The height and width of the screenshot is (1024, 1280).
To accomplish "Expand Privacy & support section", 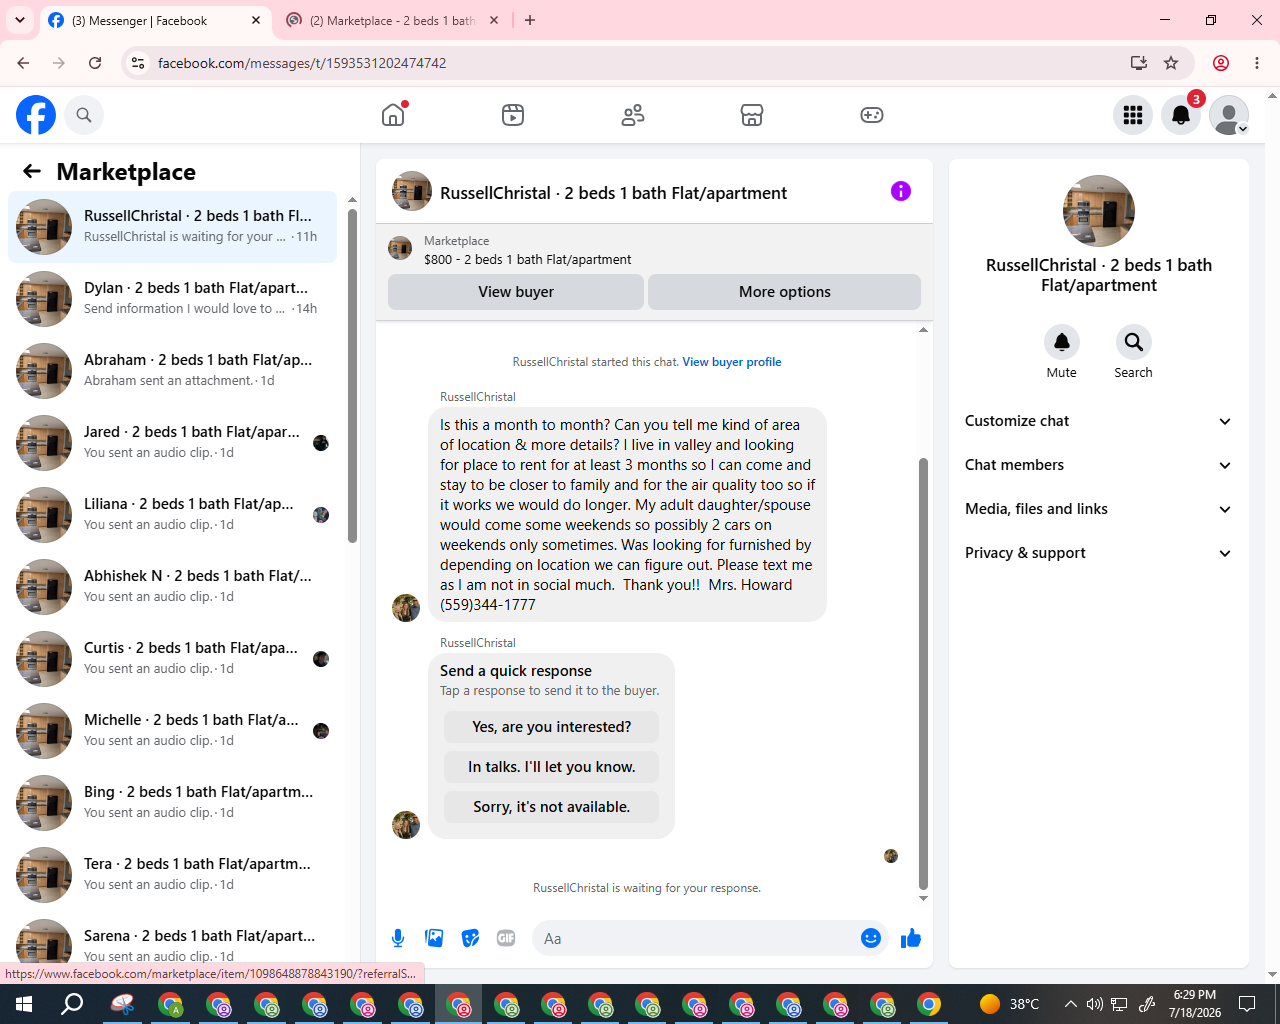I will click(x=1099, y=553).
